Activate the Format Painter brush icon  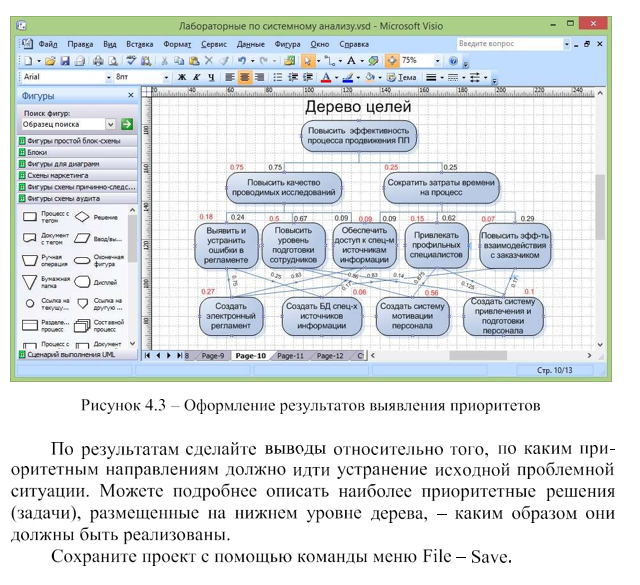[224, 61]
